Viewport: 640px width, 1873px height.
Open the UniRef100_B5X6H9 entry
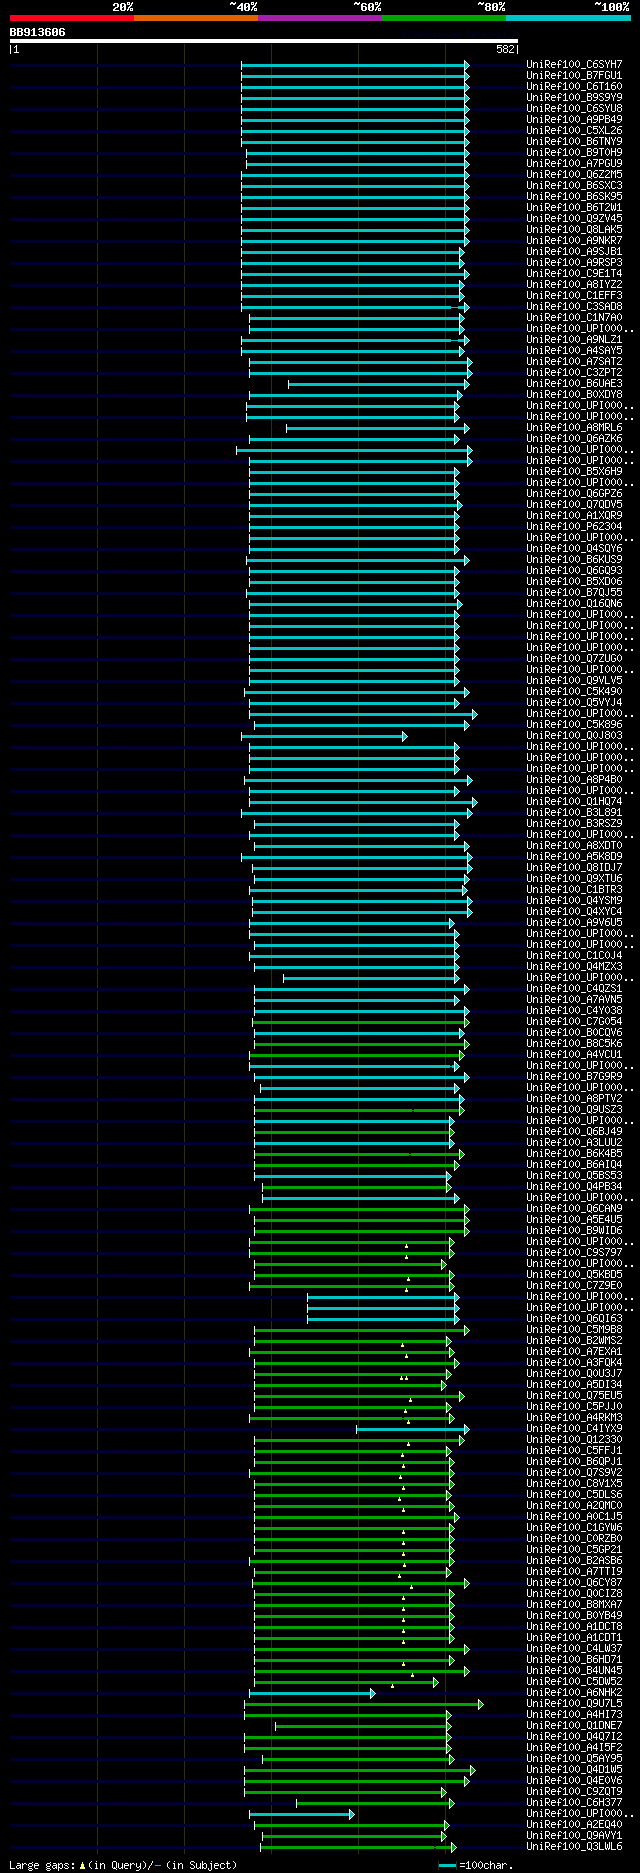click(574, 472)
